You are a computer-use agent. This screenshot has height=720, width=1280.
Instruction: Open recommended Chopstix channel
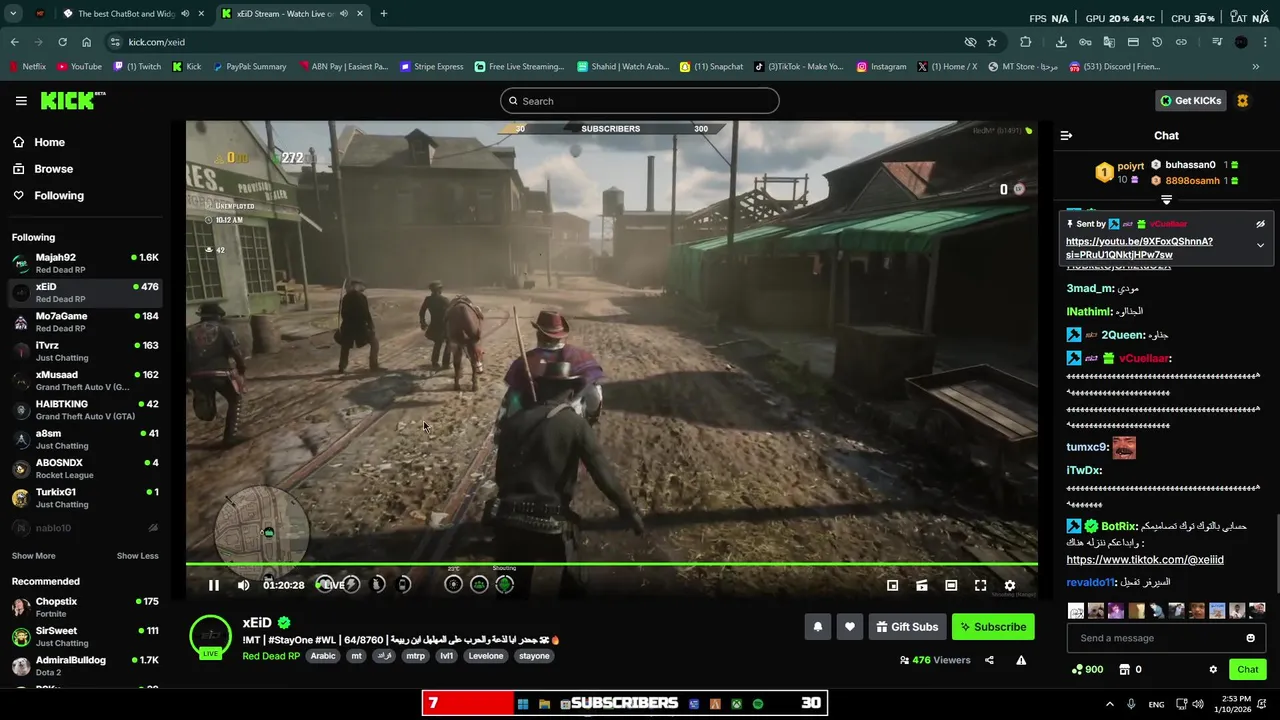pos(84,607)
